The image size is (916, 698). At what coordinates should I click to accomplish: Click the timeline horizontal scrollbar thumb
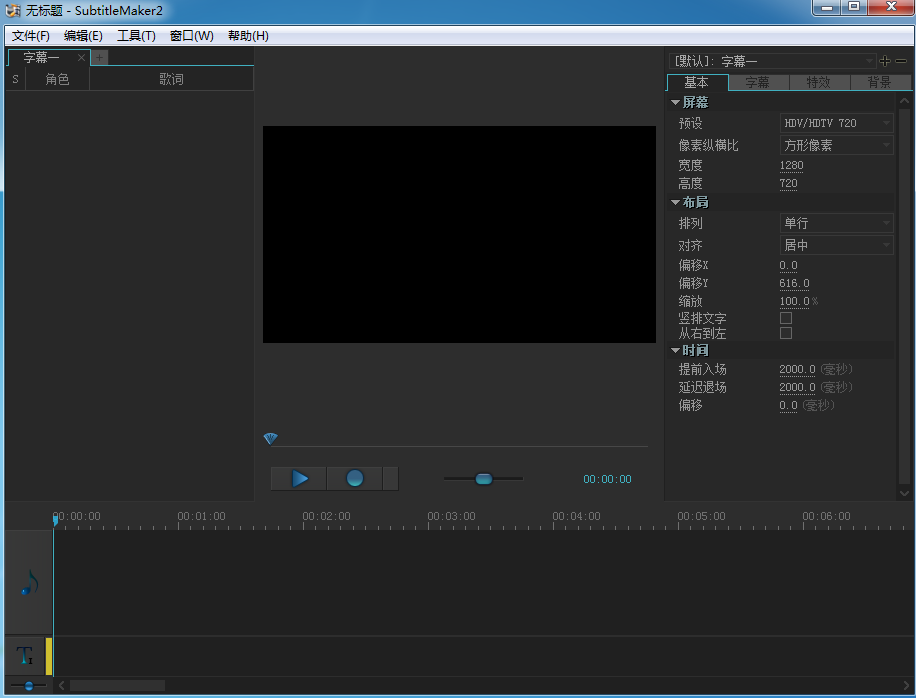point(117,685)
